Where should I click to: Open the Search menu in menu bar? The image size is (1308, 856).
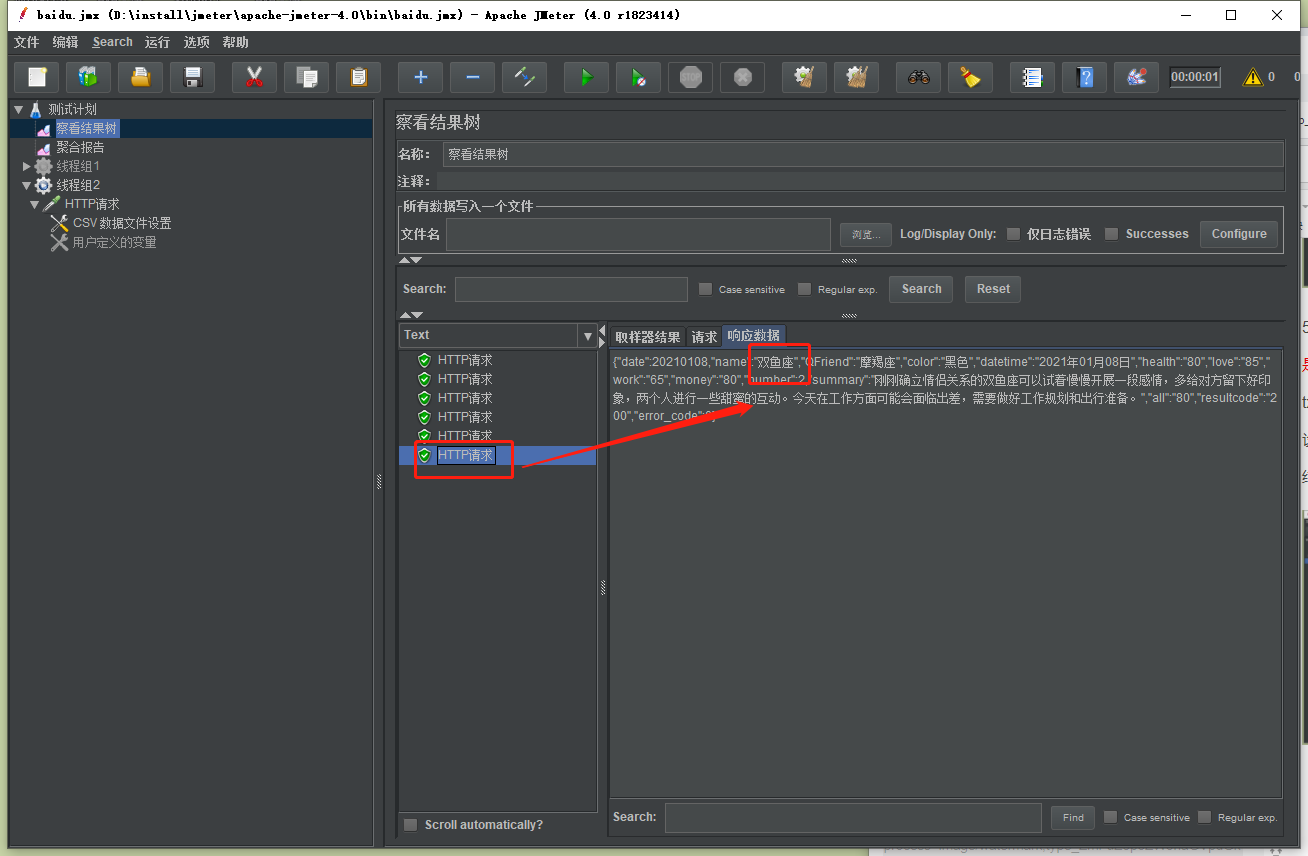[x=112, y=42]
